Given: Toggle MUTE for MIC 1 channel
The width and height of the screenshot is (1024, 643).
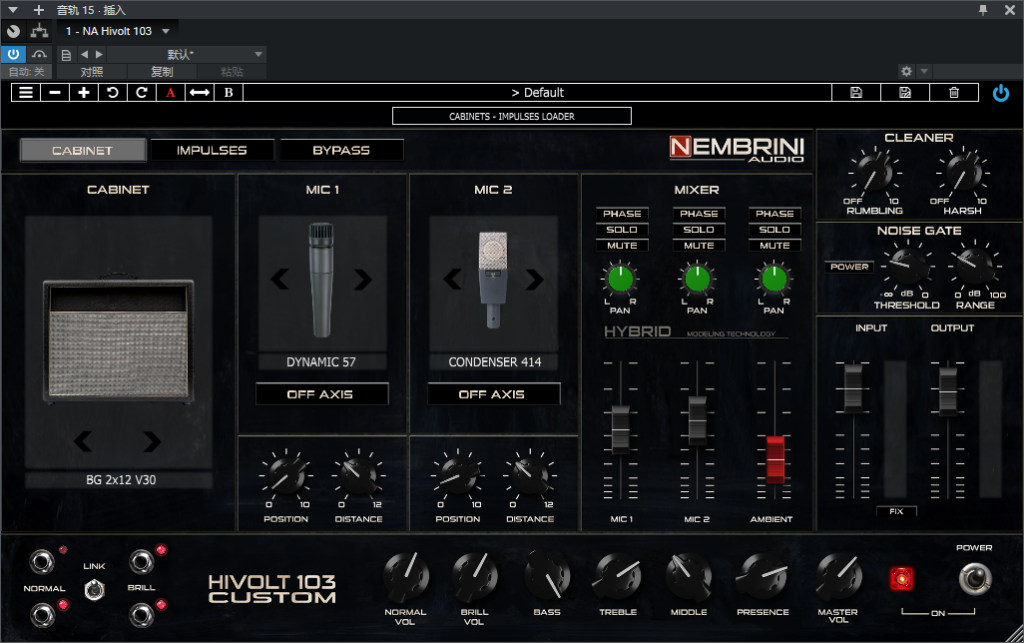Looking at the screenshot, I should [622, 245].
